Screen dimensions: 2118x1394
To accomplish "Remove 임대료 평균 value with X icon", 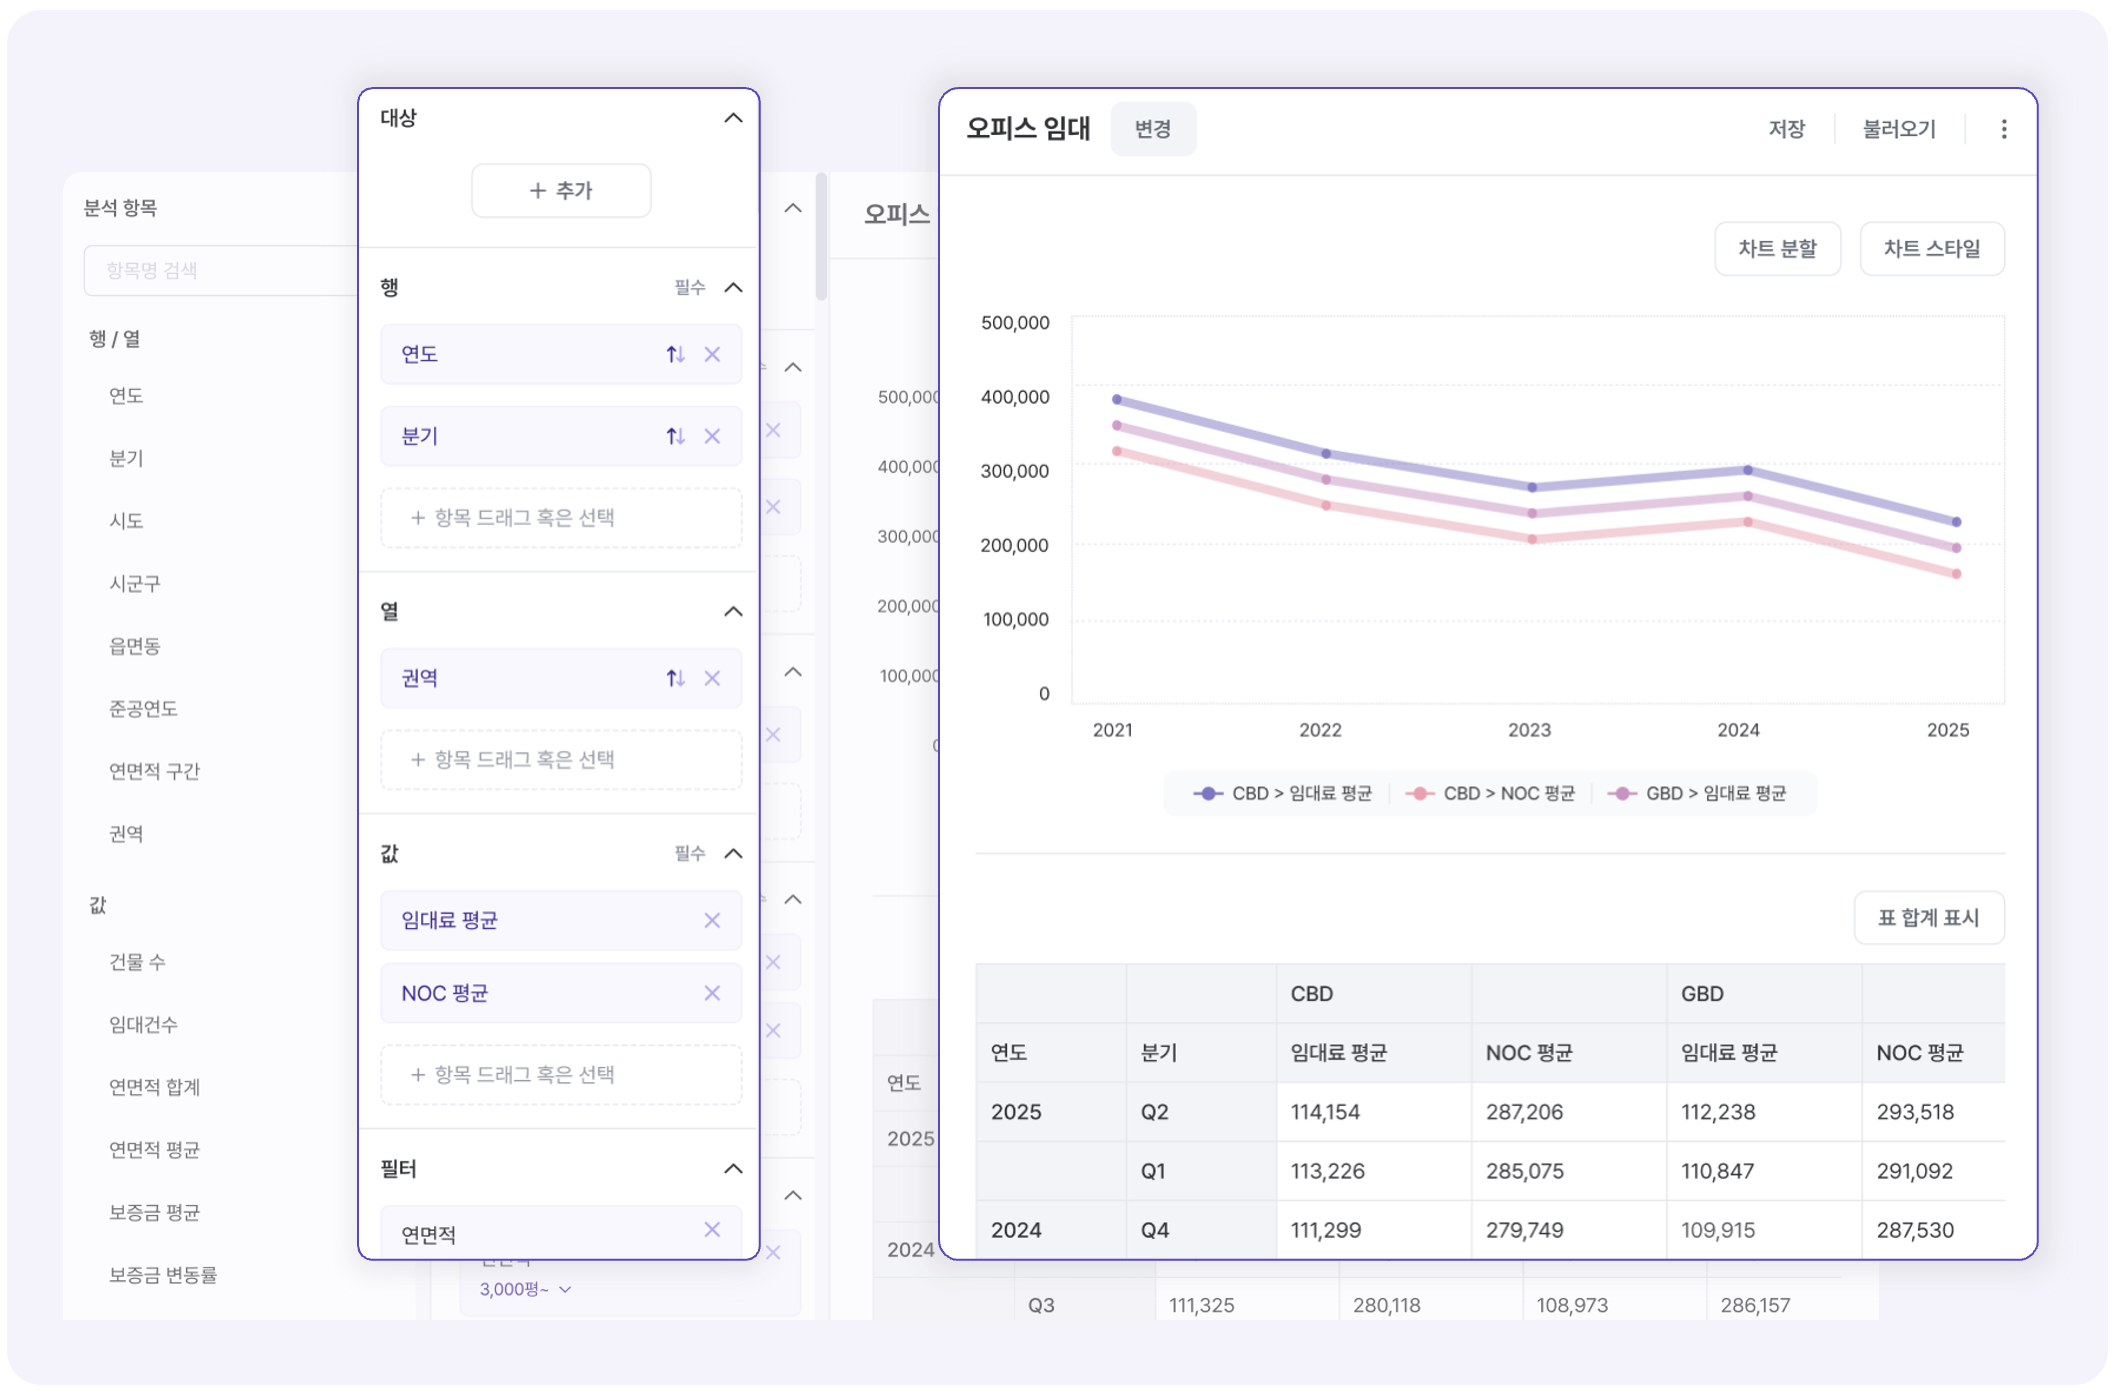I will (712, 920).
